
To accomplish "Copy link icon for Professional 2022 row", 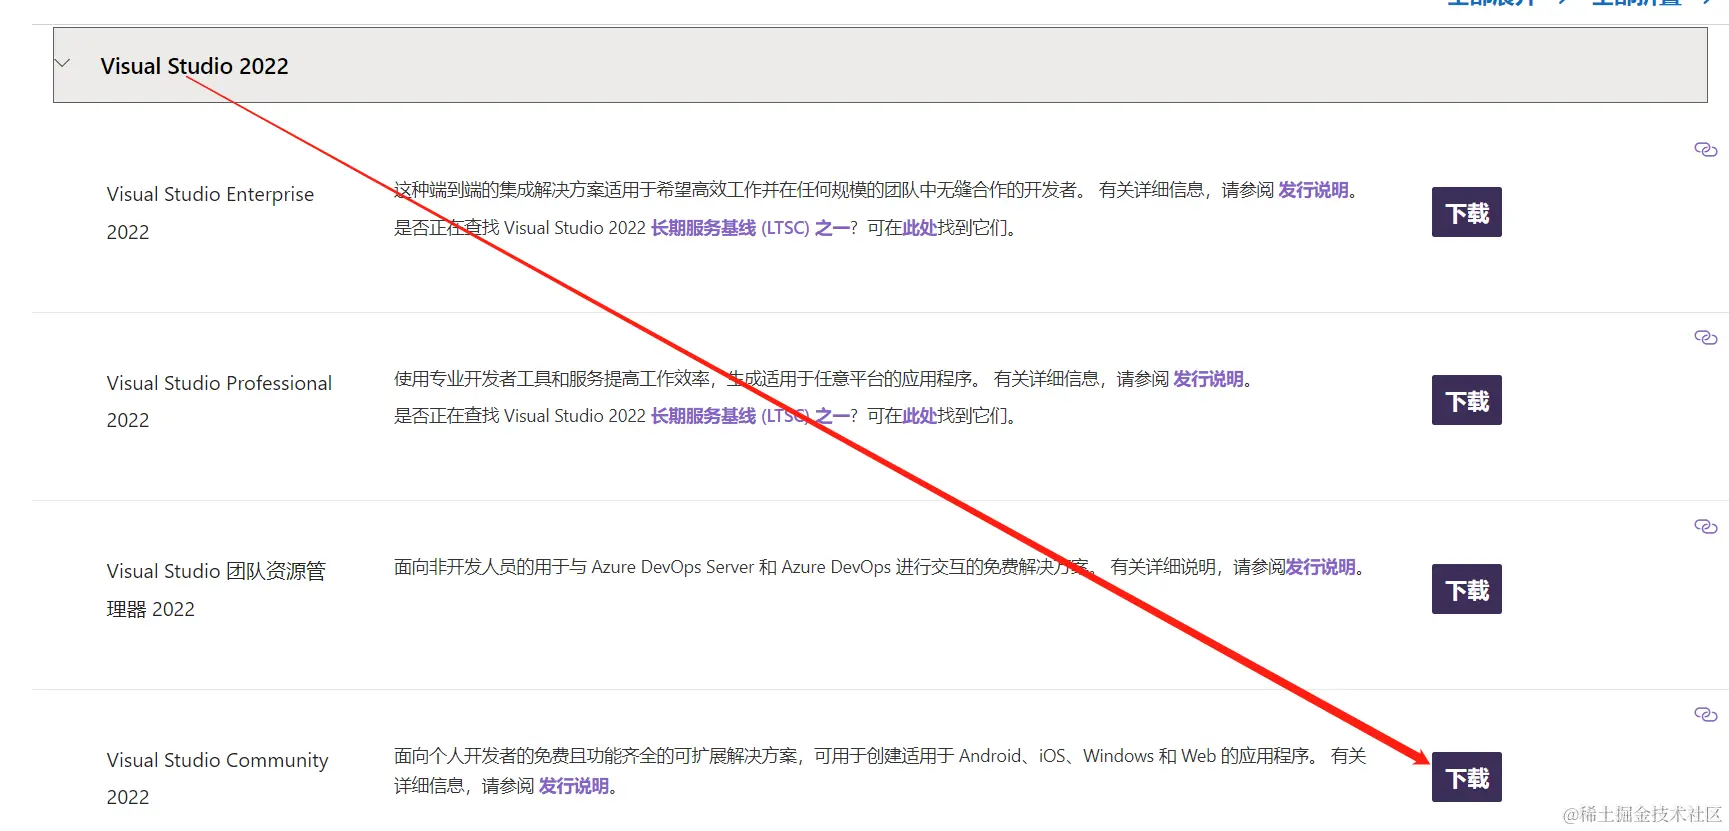I will 1706,338.
